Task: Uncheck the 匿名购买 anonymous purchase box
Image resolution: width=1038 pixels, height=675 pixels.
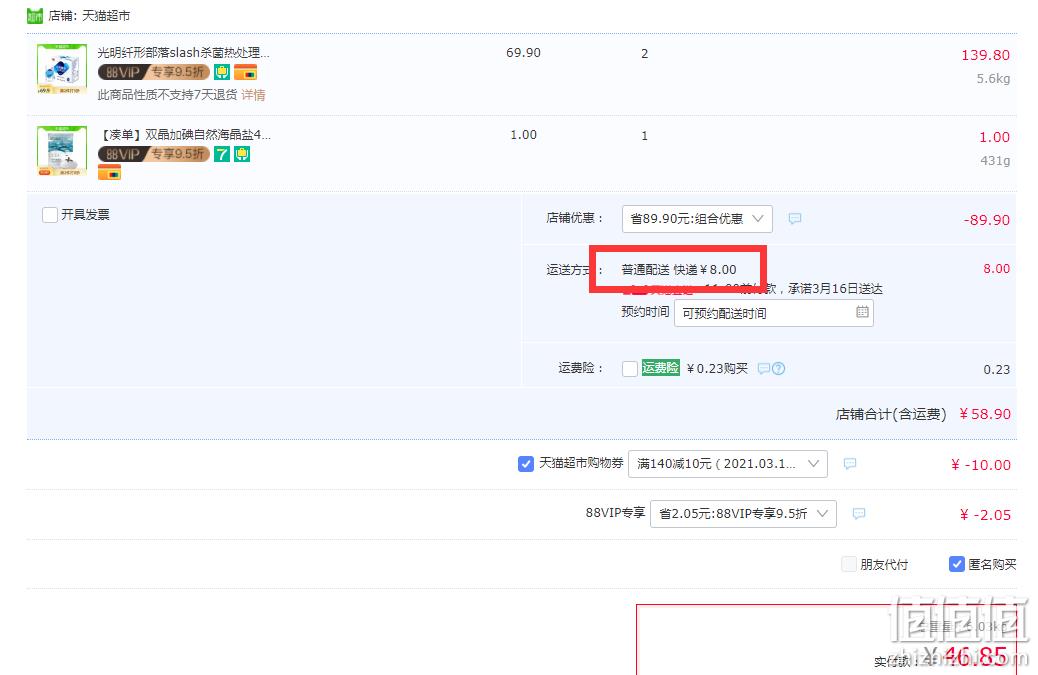Action: pos(957,564)
